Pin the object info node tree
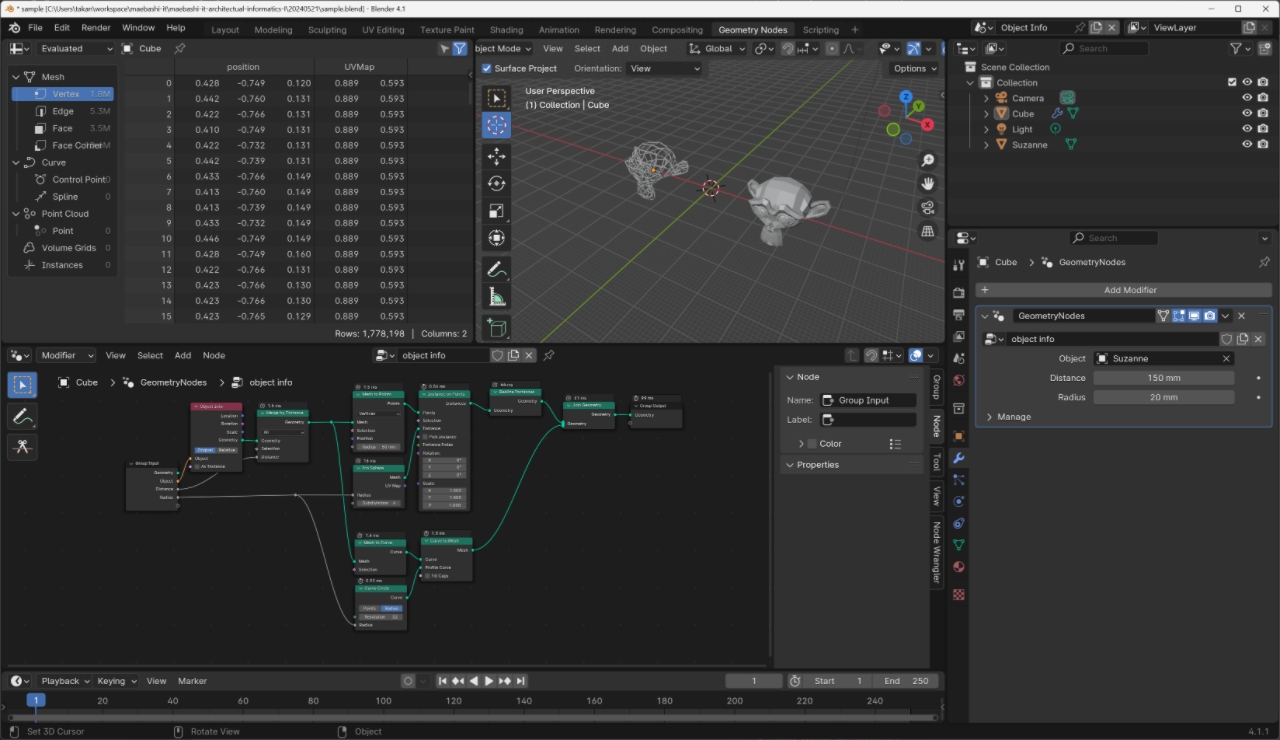Screen dimensions: 1280x740 (x=548, y=355)
